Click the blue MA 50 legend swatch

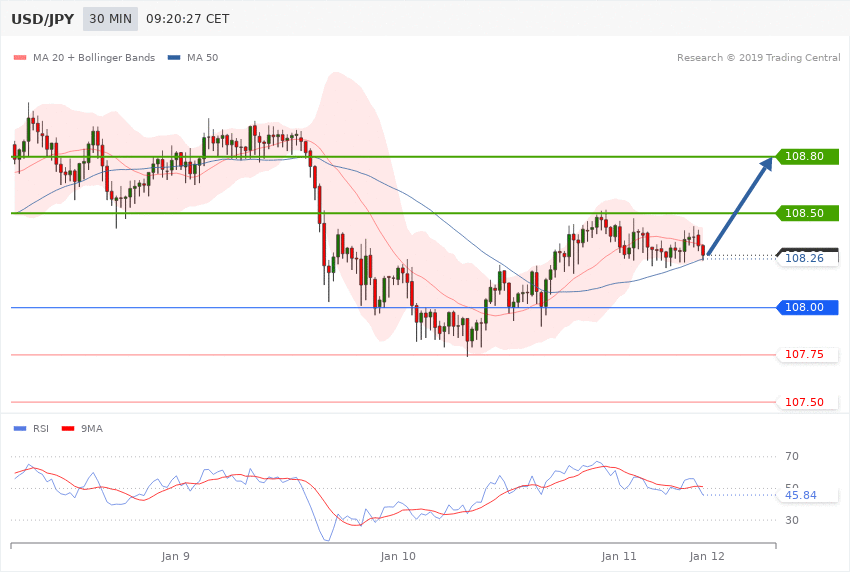174,57
